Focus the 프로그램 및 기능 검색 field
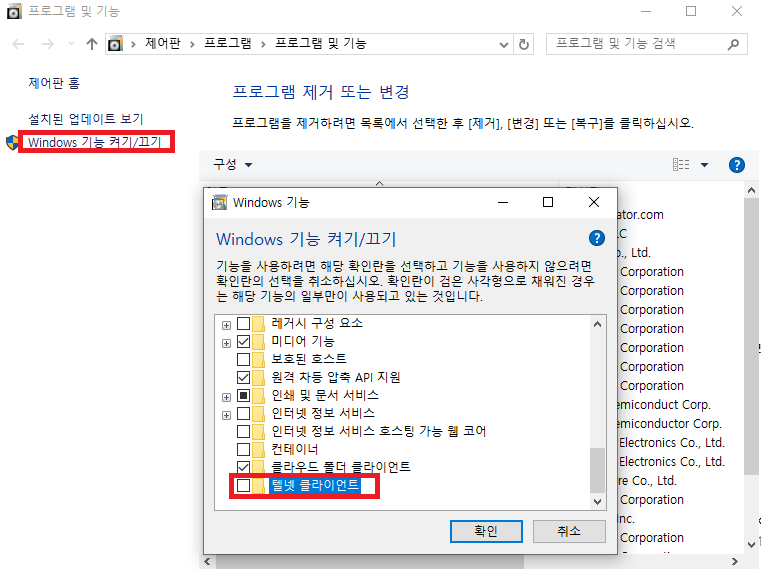The width and height of the screenshot is (761, 569). (x=646, y=44)
